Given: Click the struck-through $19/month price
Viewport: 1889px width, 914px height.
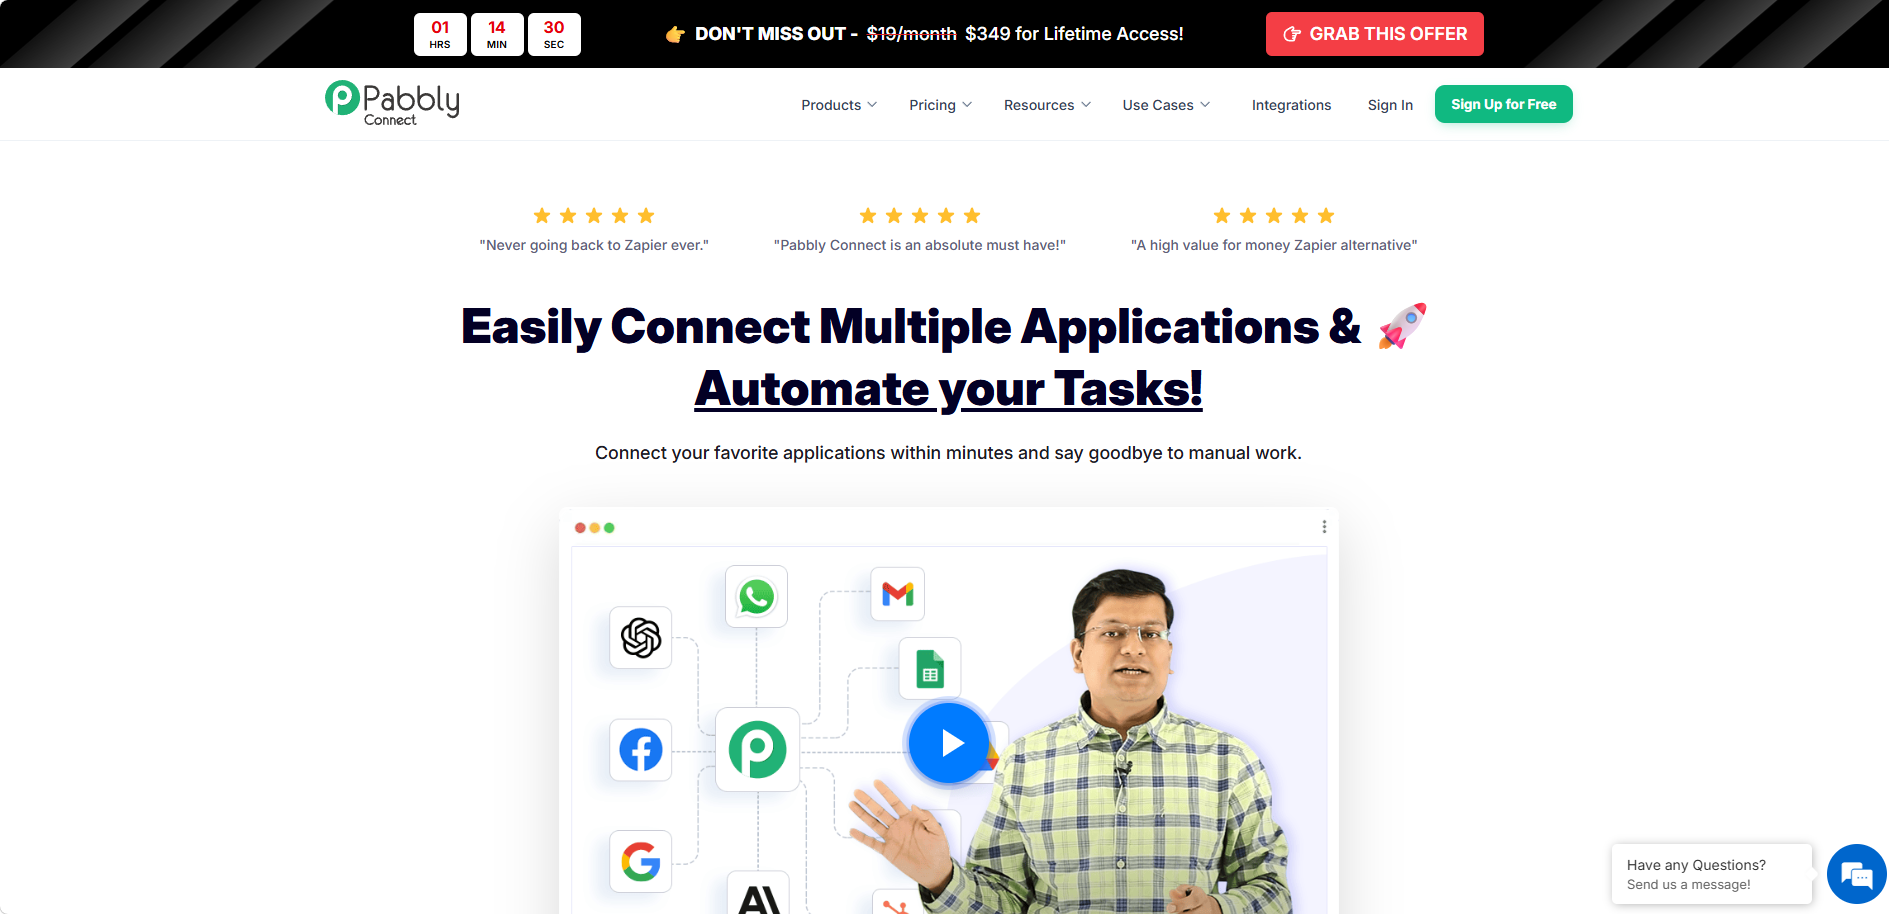Looking at the screenshot, I should click(x=911, y=34).
